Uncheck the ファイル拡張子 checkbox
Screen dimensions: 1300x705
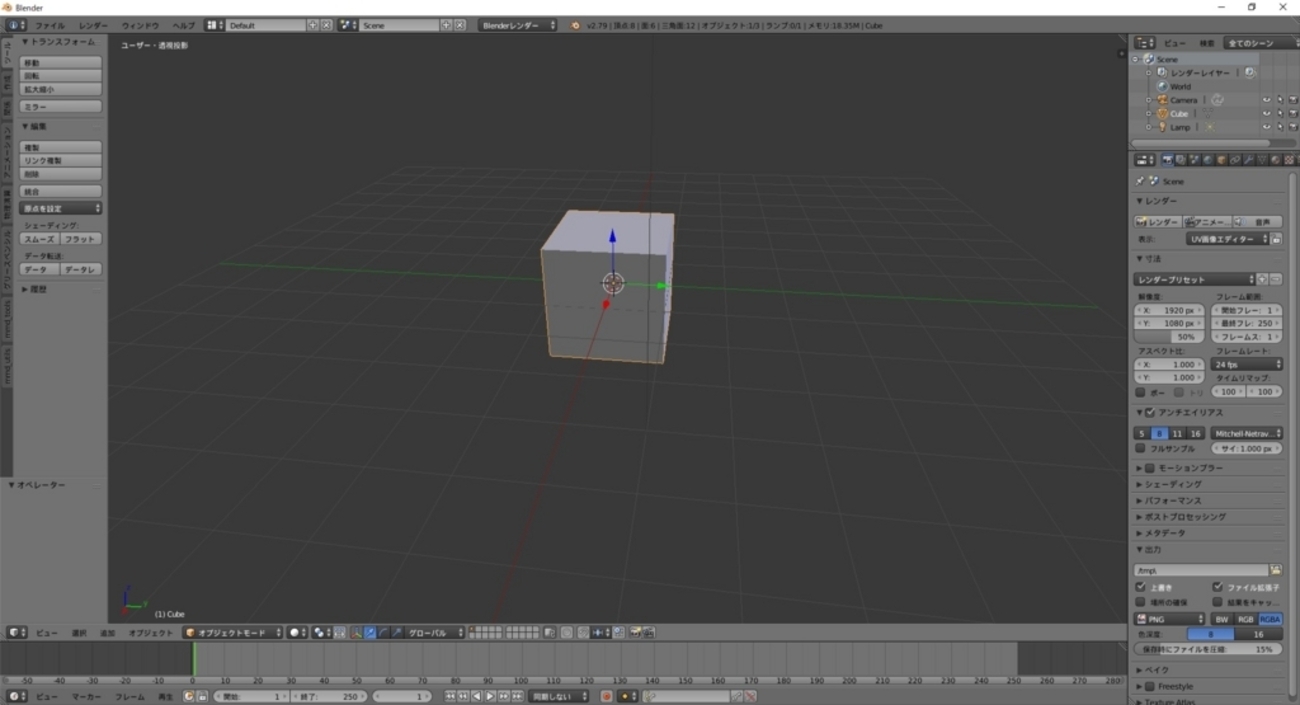[1218, 587]
